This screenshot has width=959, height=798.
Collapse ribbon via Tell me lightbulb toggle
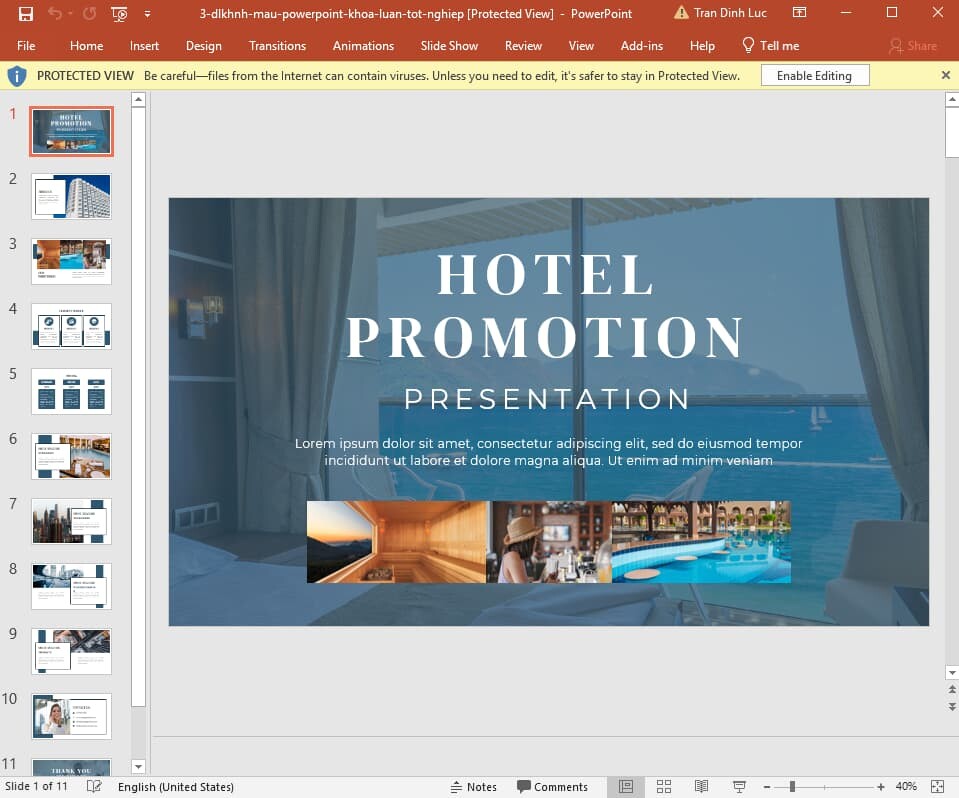tap(746, 45)
